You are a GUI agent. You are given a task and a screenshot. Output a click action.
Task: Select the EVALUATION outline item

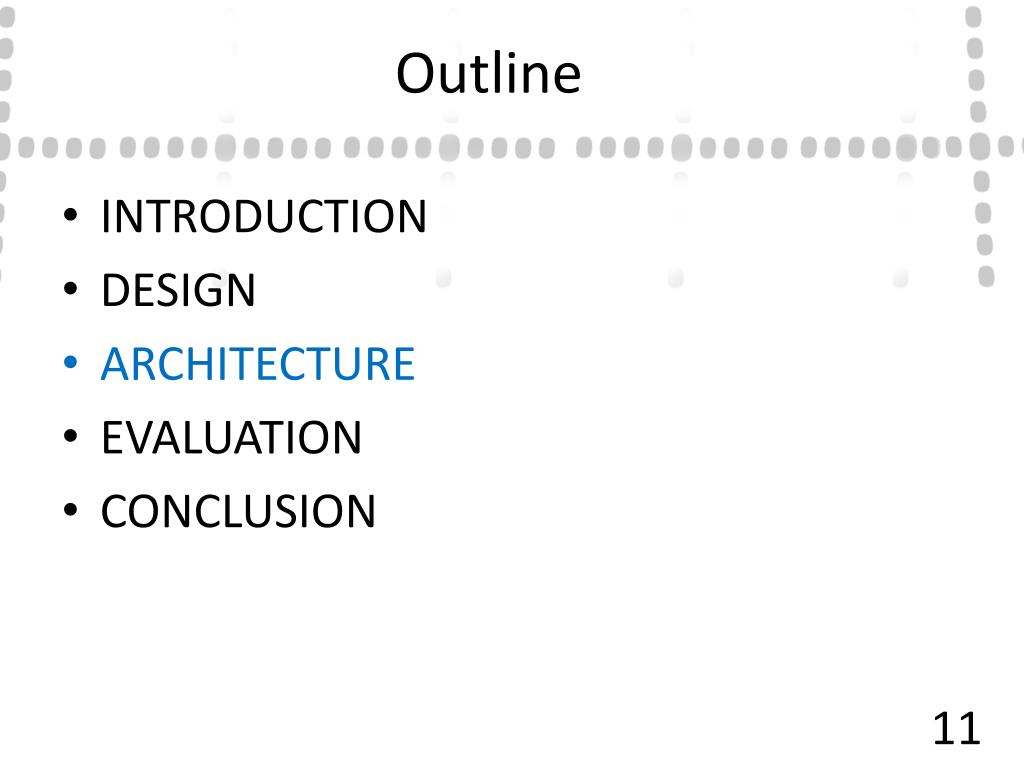(231, 438)
